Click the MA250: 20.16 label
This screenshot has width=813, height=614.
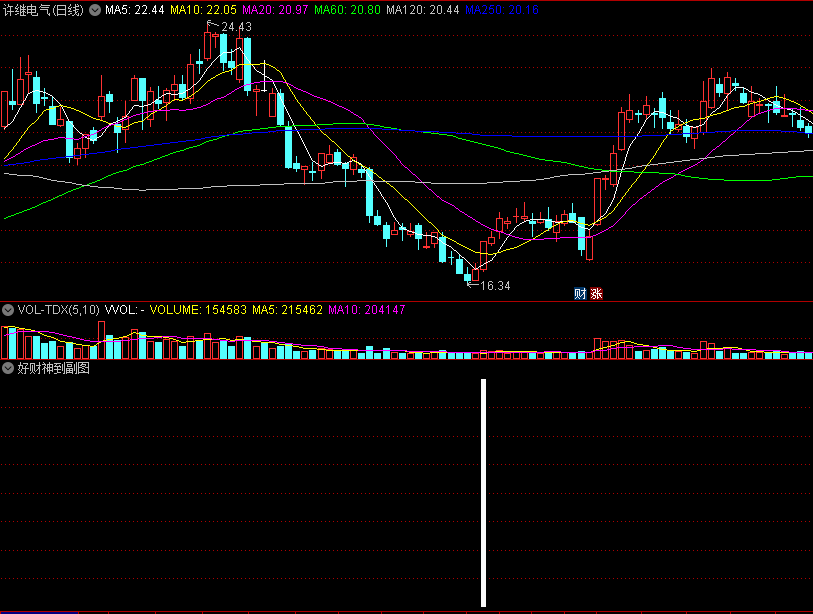(502, 10)
